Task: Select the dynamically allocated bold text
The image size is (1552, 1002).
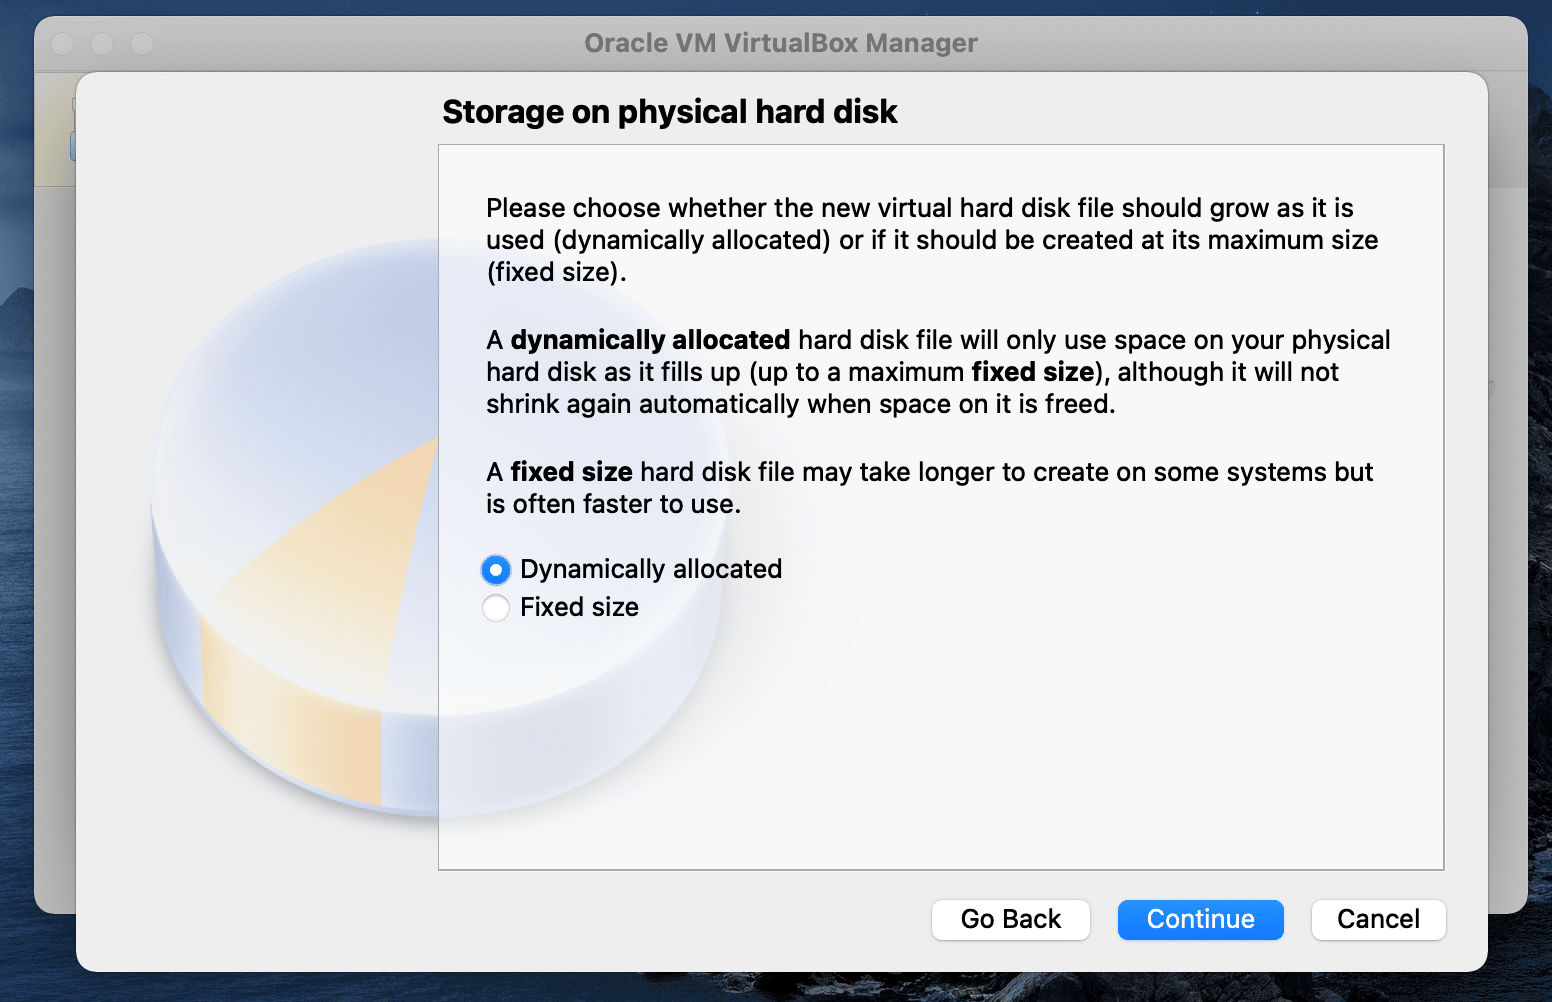Action: [649, 340]
